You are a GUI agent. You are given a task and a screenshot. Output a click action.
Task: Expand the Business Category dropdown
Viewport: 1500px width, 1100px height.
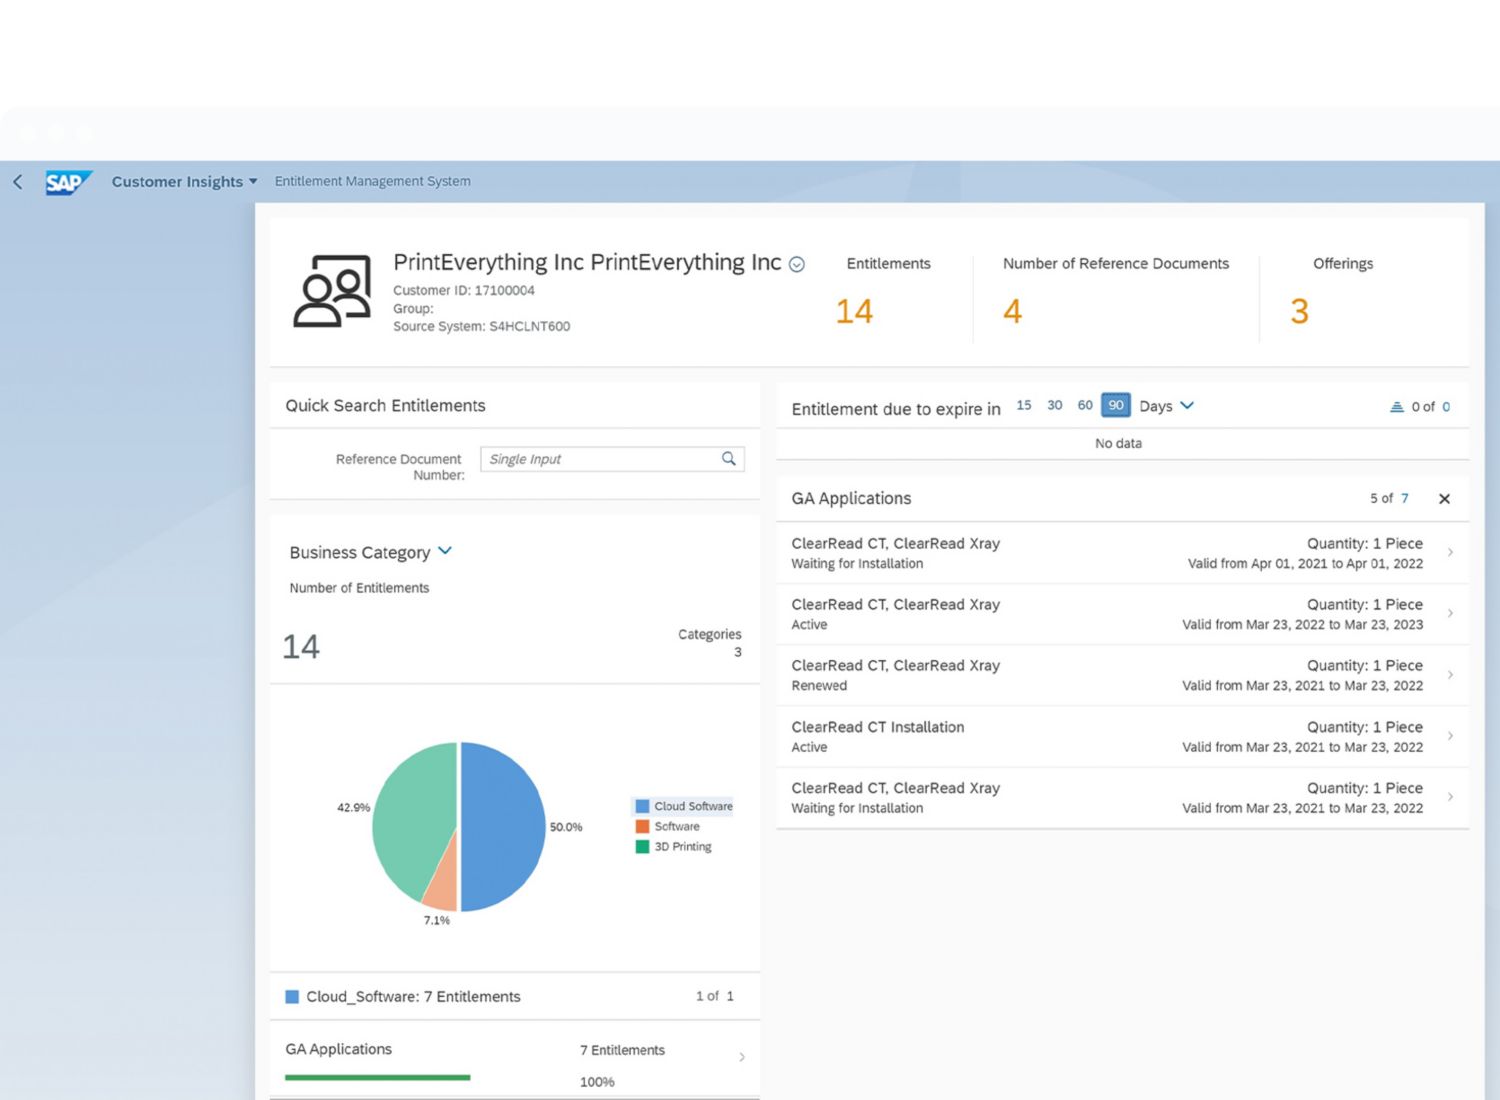[445, 551]
